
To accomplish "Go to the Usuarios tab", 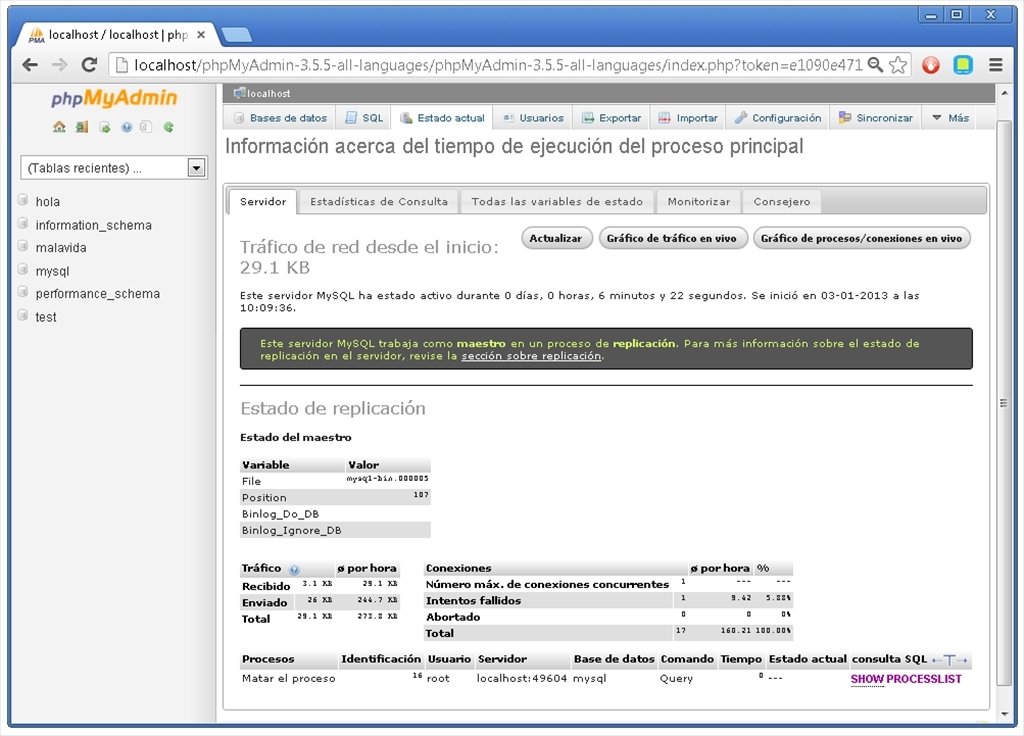I will click(x=533, y=118).
